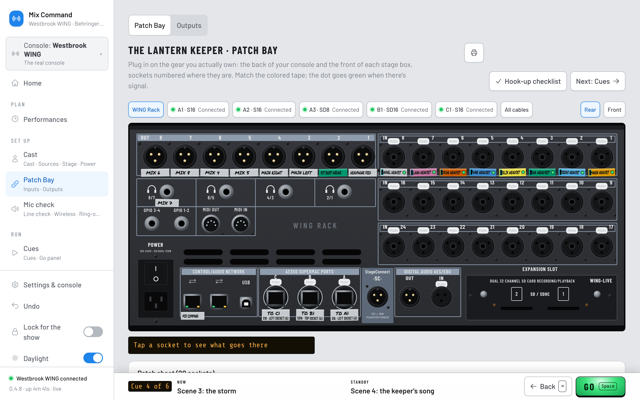Viewport: 640px width, 400px height.
Task: Open Performances in sidebar
Action: click(57, 119)
